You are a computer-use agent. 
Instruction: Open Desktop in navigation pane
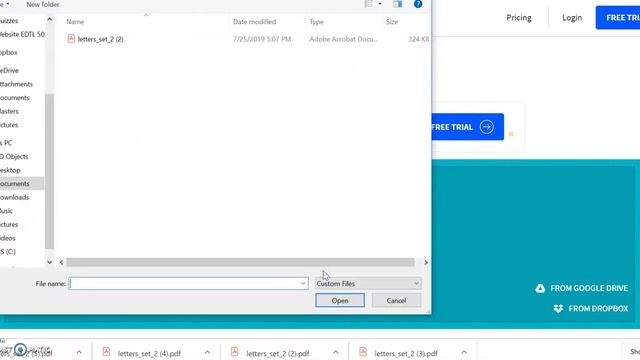pyautogui.click(x=10, y=170)
